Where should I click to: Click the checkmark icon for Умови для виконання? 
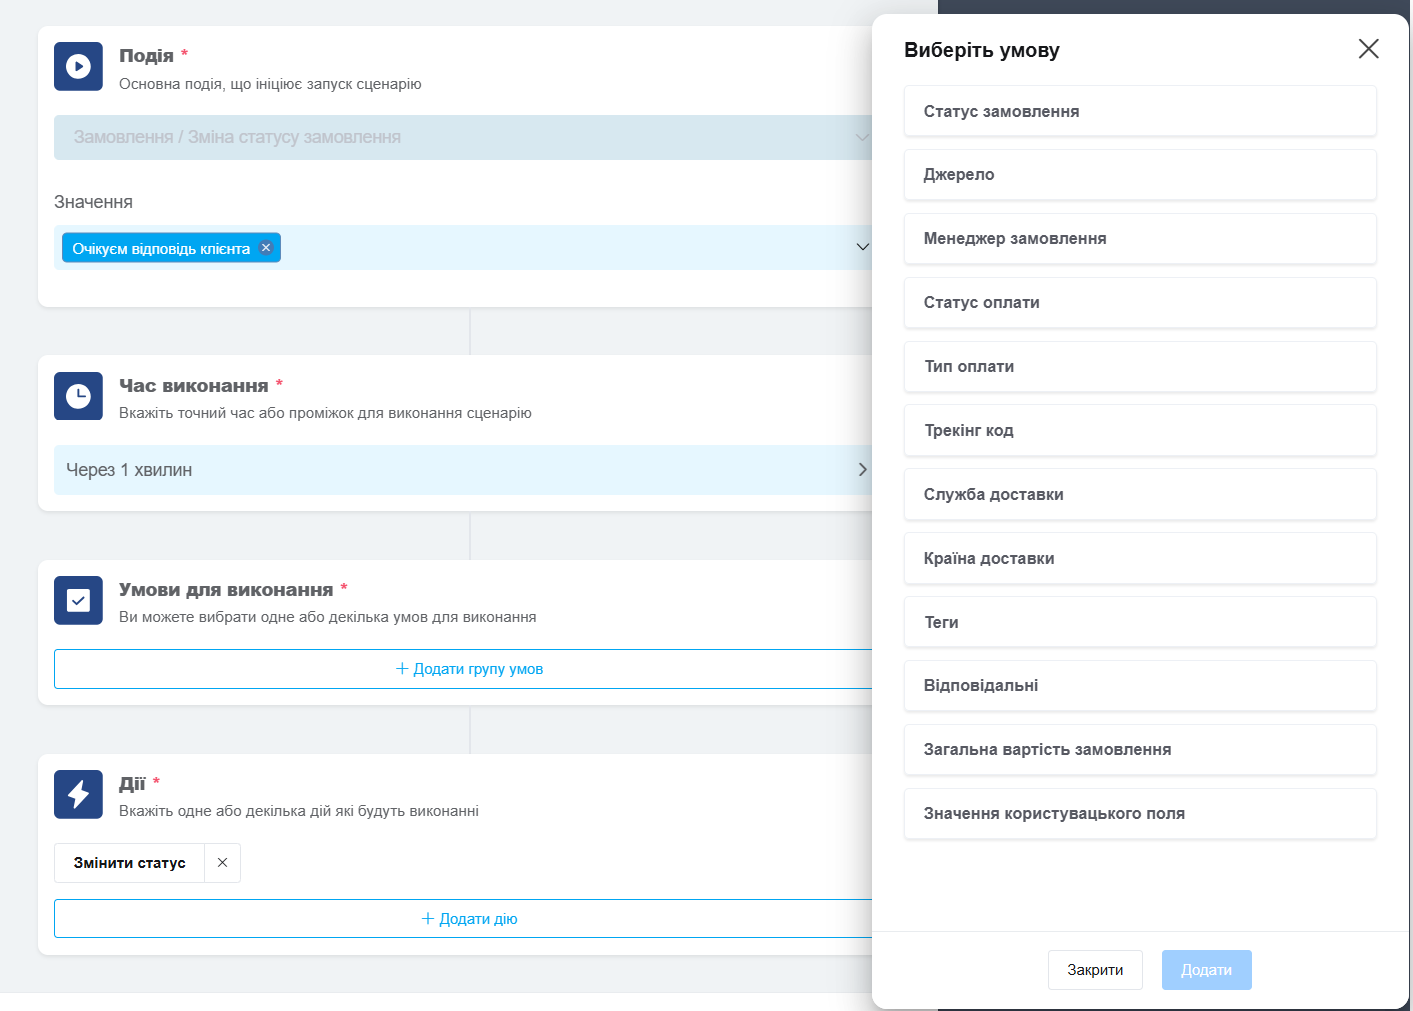[x=78, y=600]
